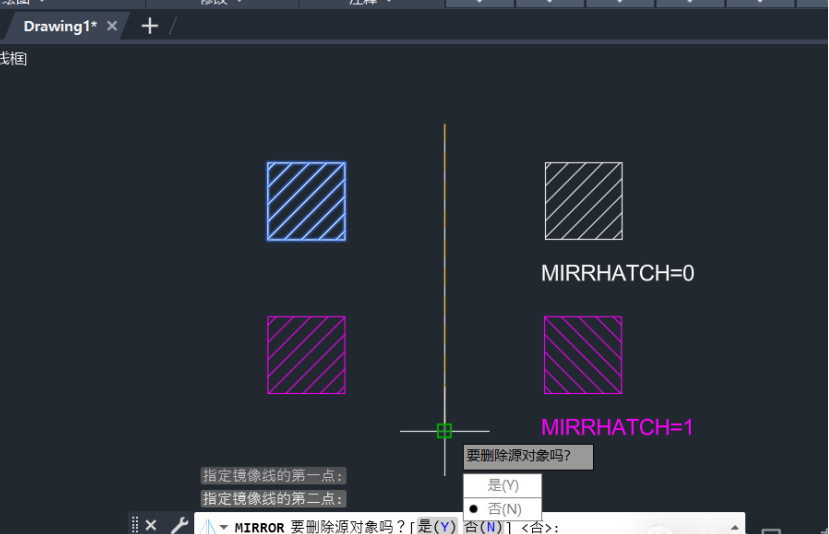Choose 是(Y) option in the command line
829x534 pixels.
pos(436,527)
